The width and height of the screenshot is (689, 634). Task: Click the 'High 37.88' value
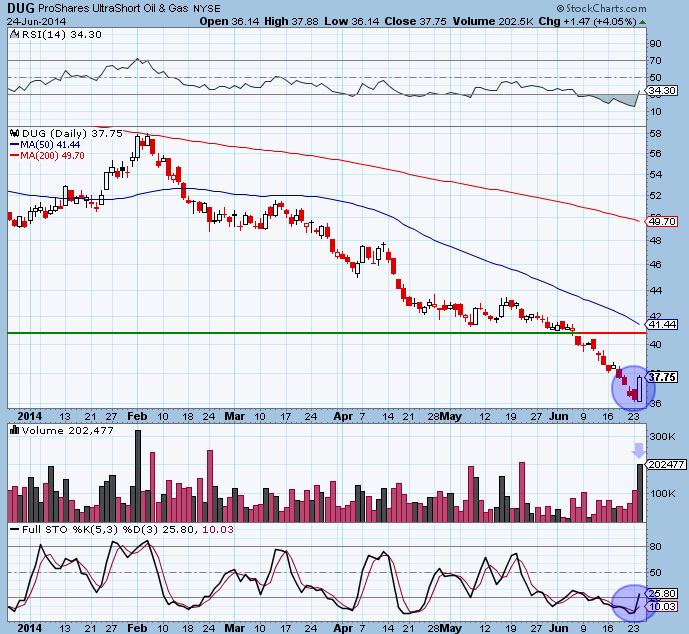tap(291, 21)
